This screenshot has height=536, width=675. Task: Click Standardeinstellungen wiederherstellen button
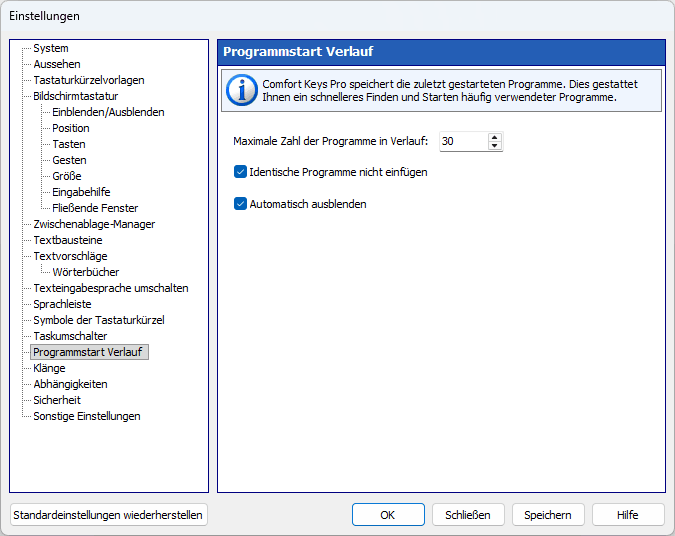[108, 514]
